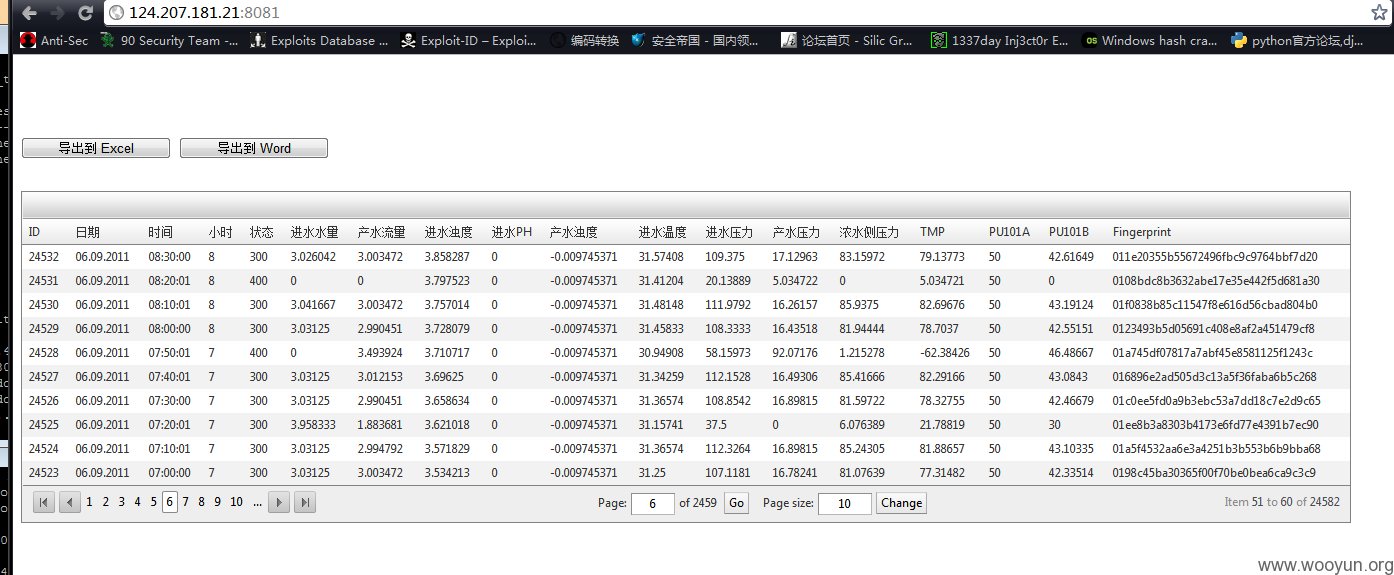1394x575 pixels.
Task: Jump to last page using pager icon
Action: (x=305, y=502)
